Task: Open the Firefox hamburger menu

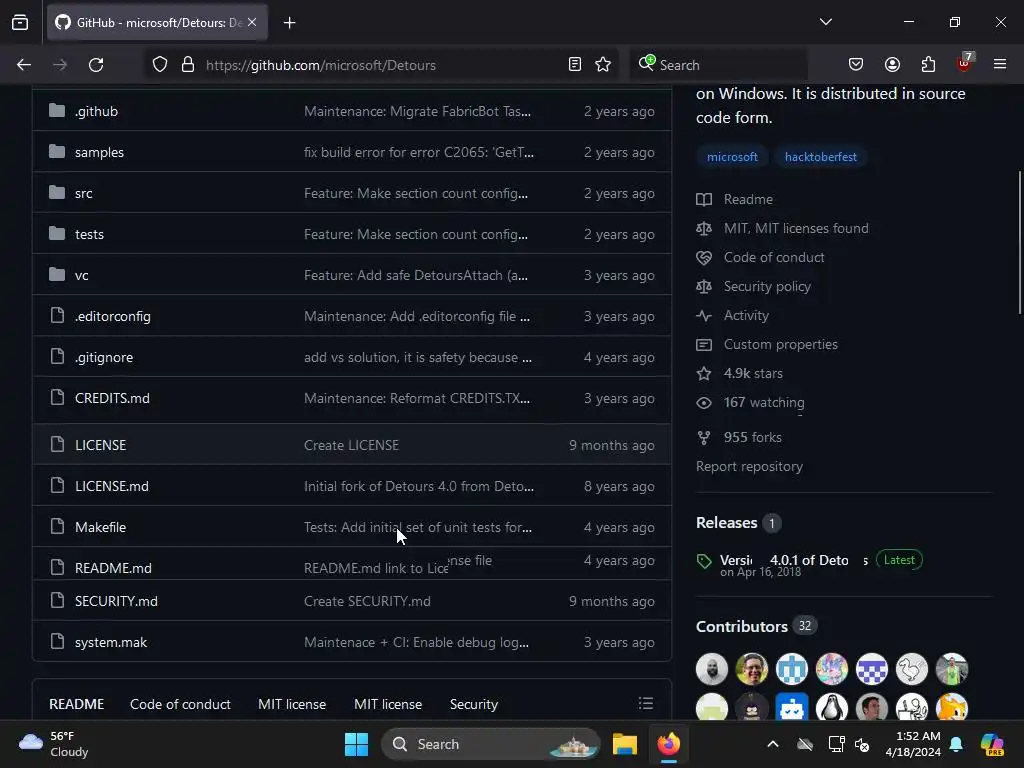Action: (x=1000, y=64)
